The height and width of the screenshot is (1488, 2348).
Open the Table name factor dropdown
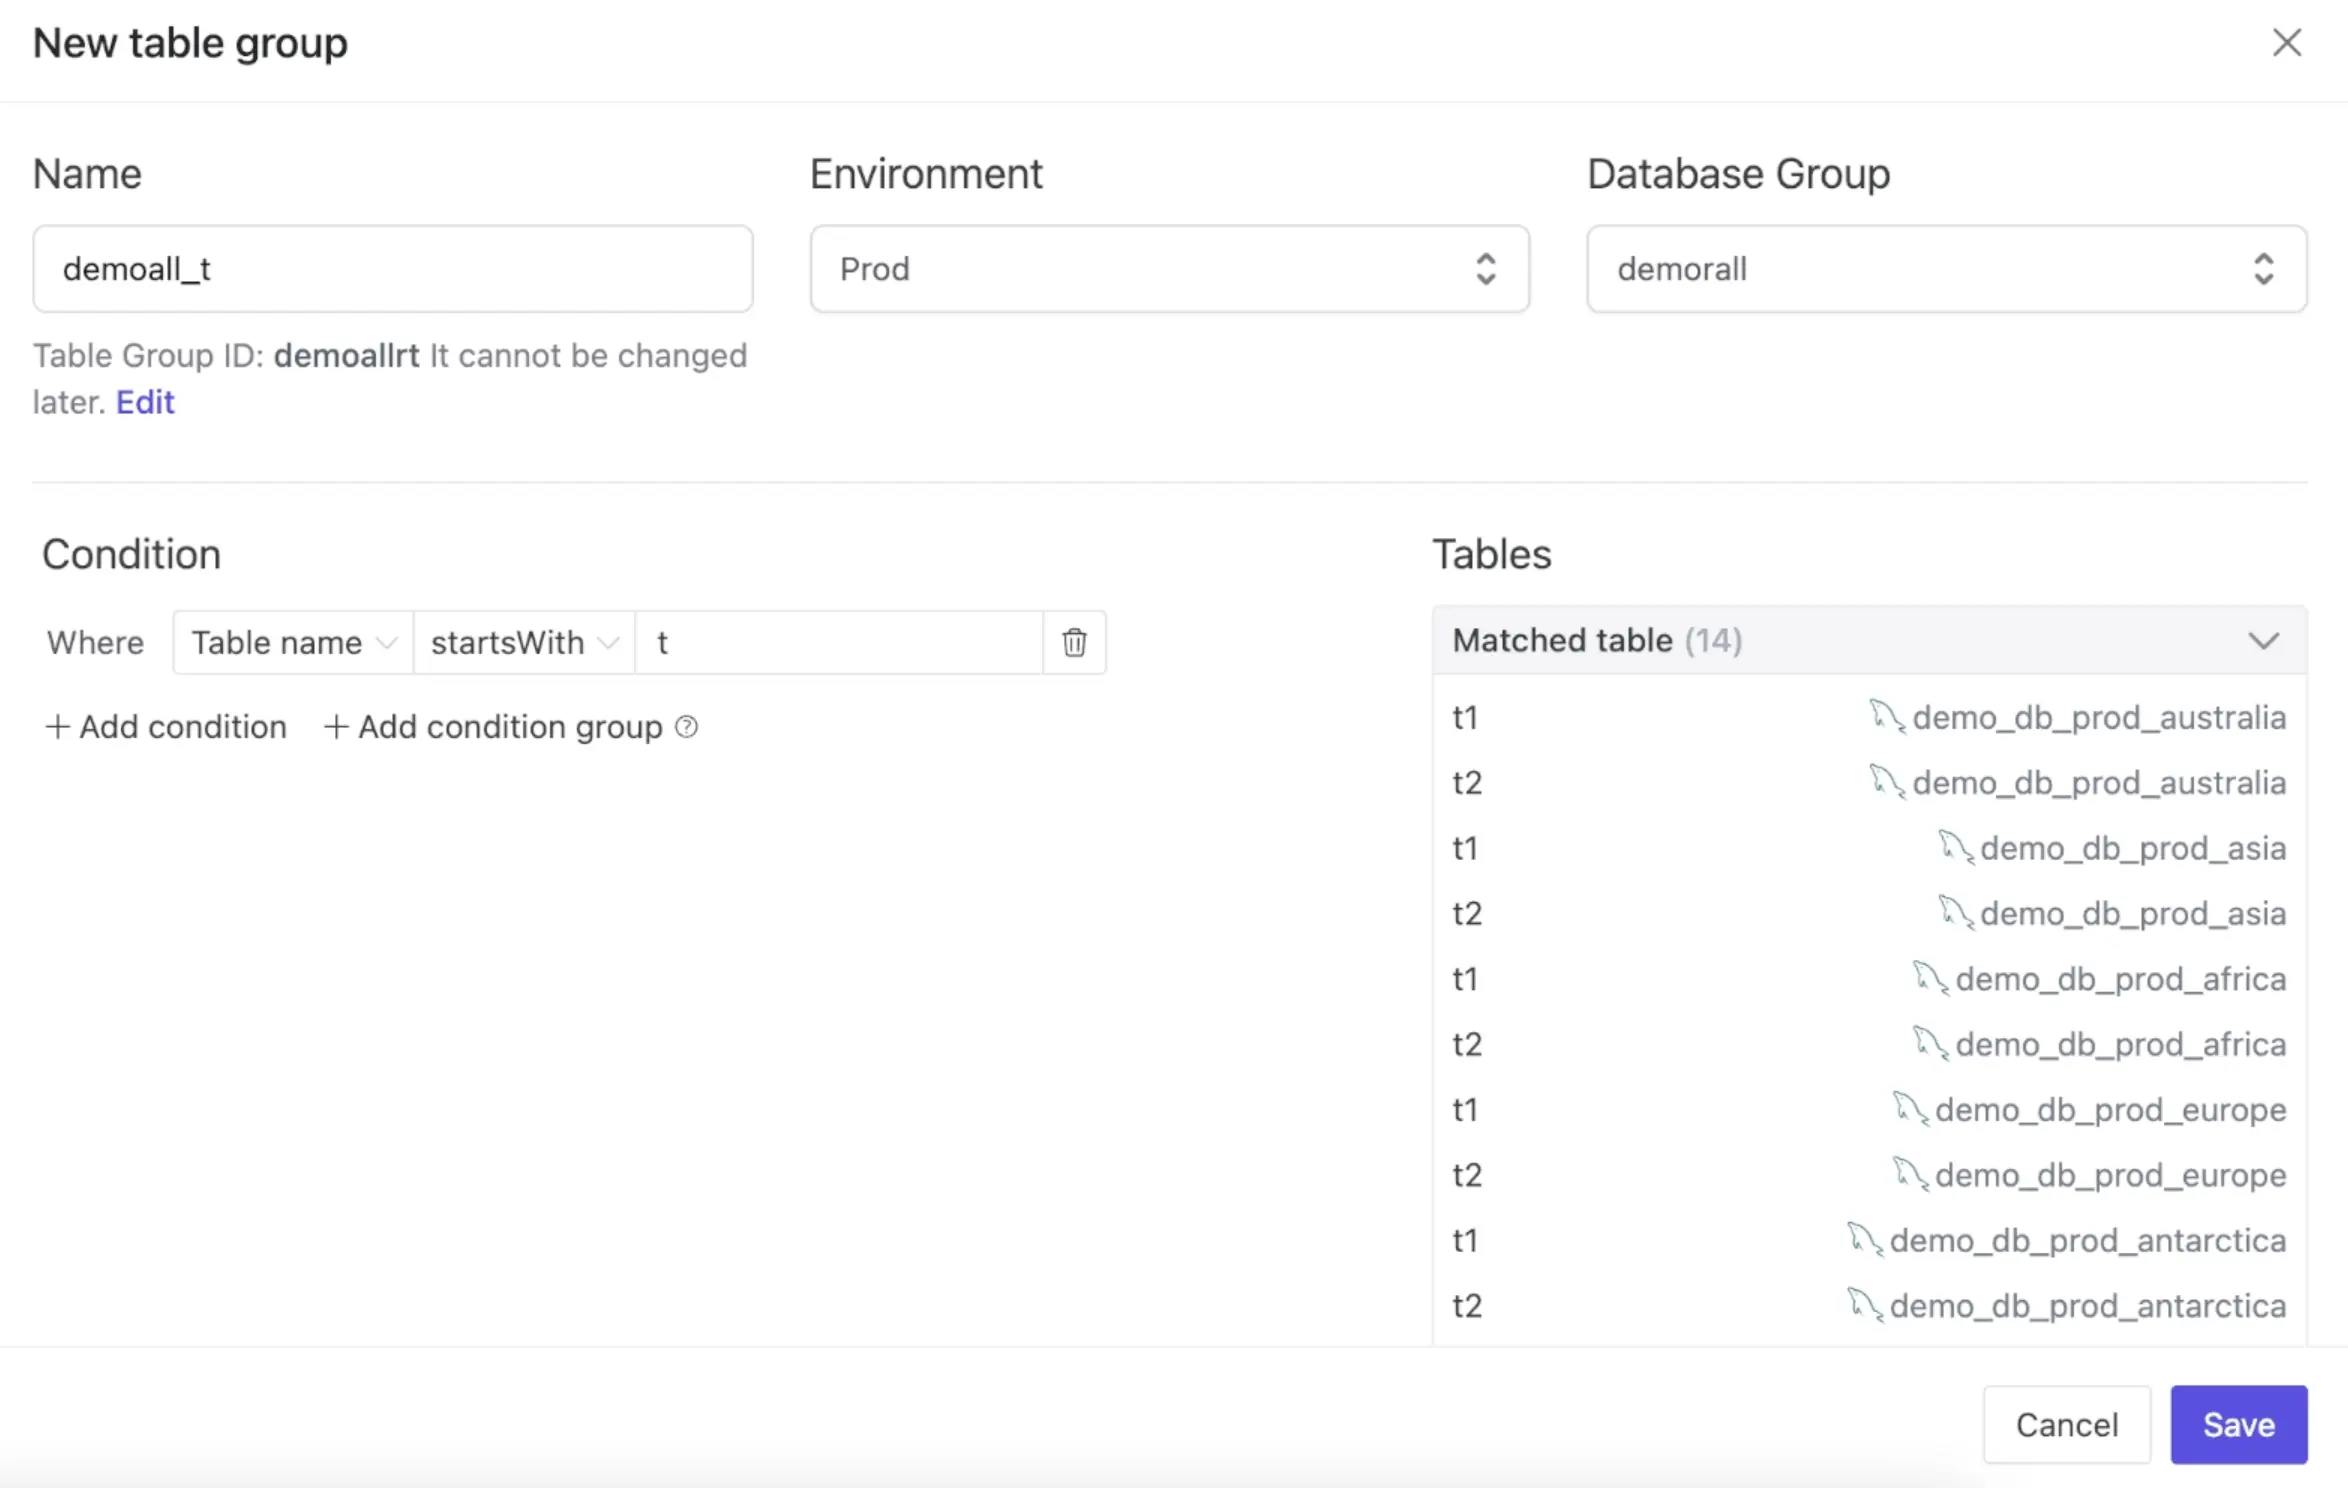coord(293,642)
